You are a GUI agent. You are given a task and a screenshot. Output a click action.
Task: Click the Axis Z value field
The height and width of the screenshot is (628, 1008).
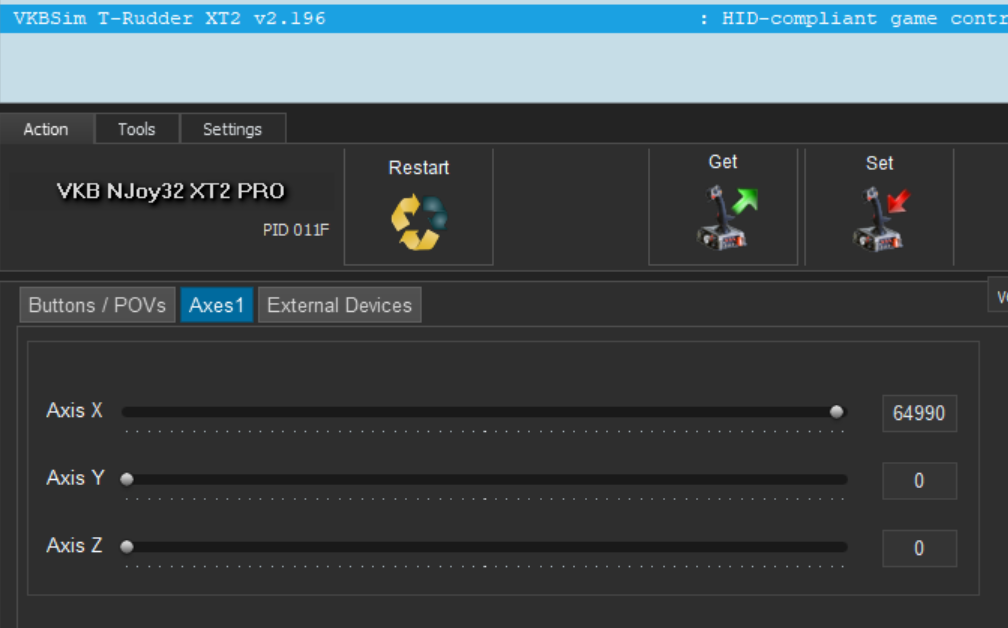click(919, 548)
